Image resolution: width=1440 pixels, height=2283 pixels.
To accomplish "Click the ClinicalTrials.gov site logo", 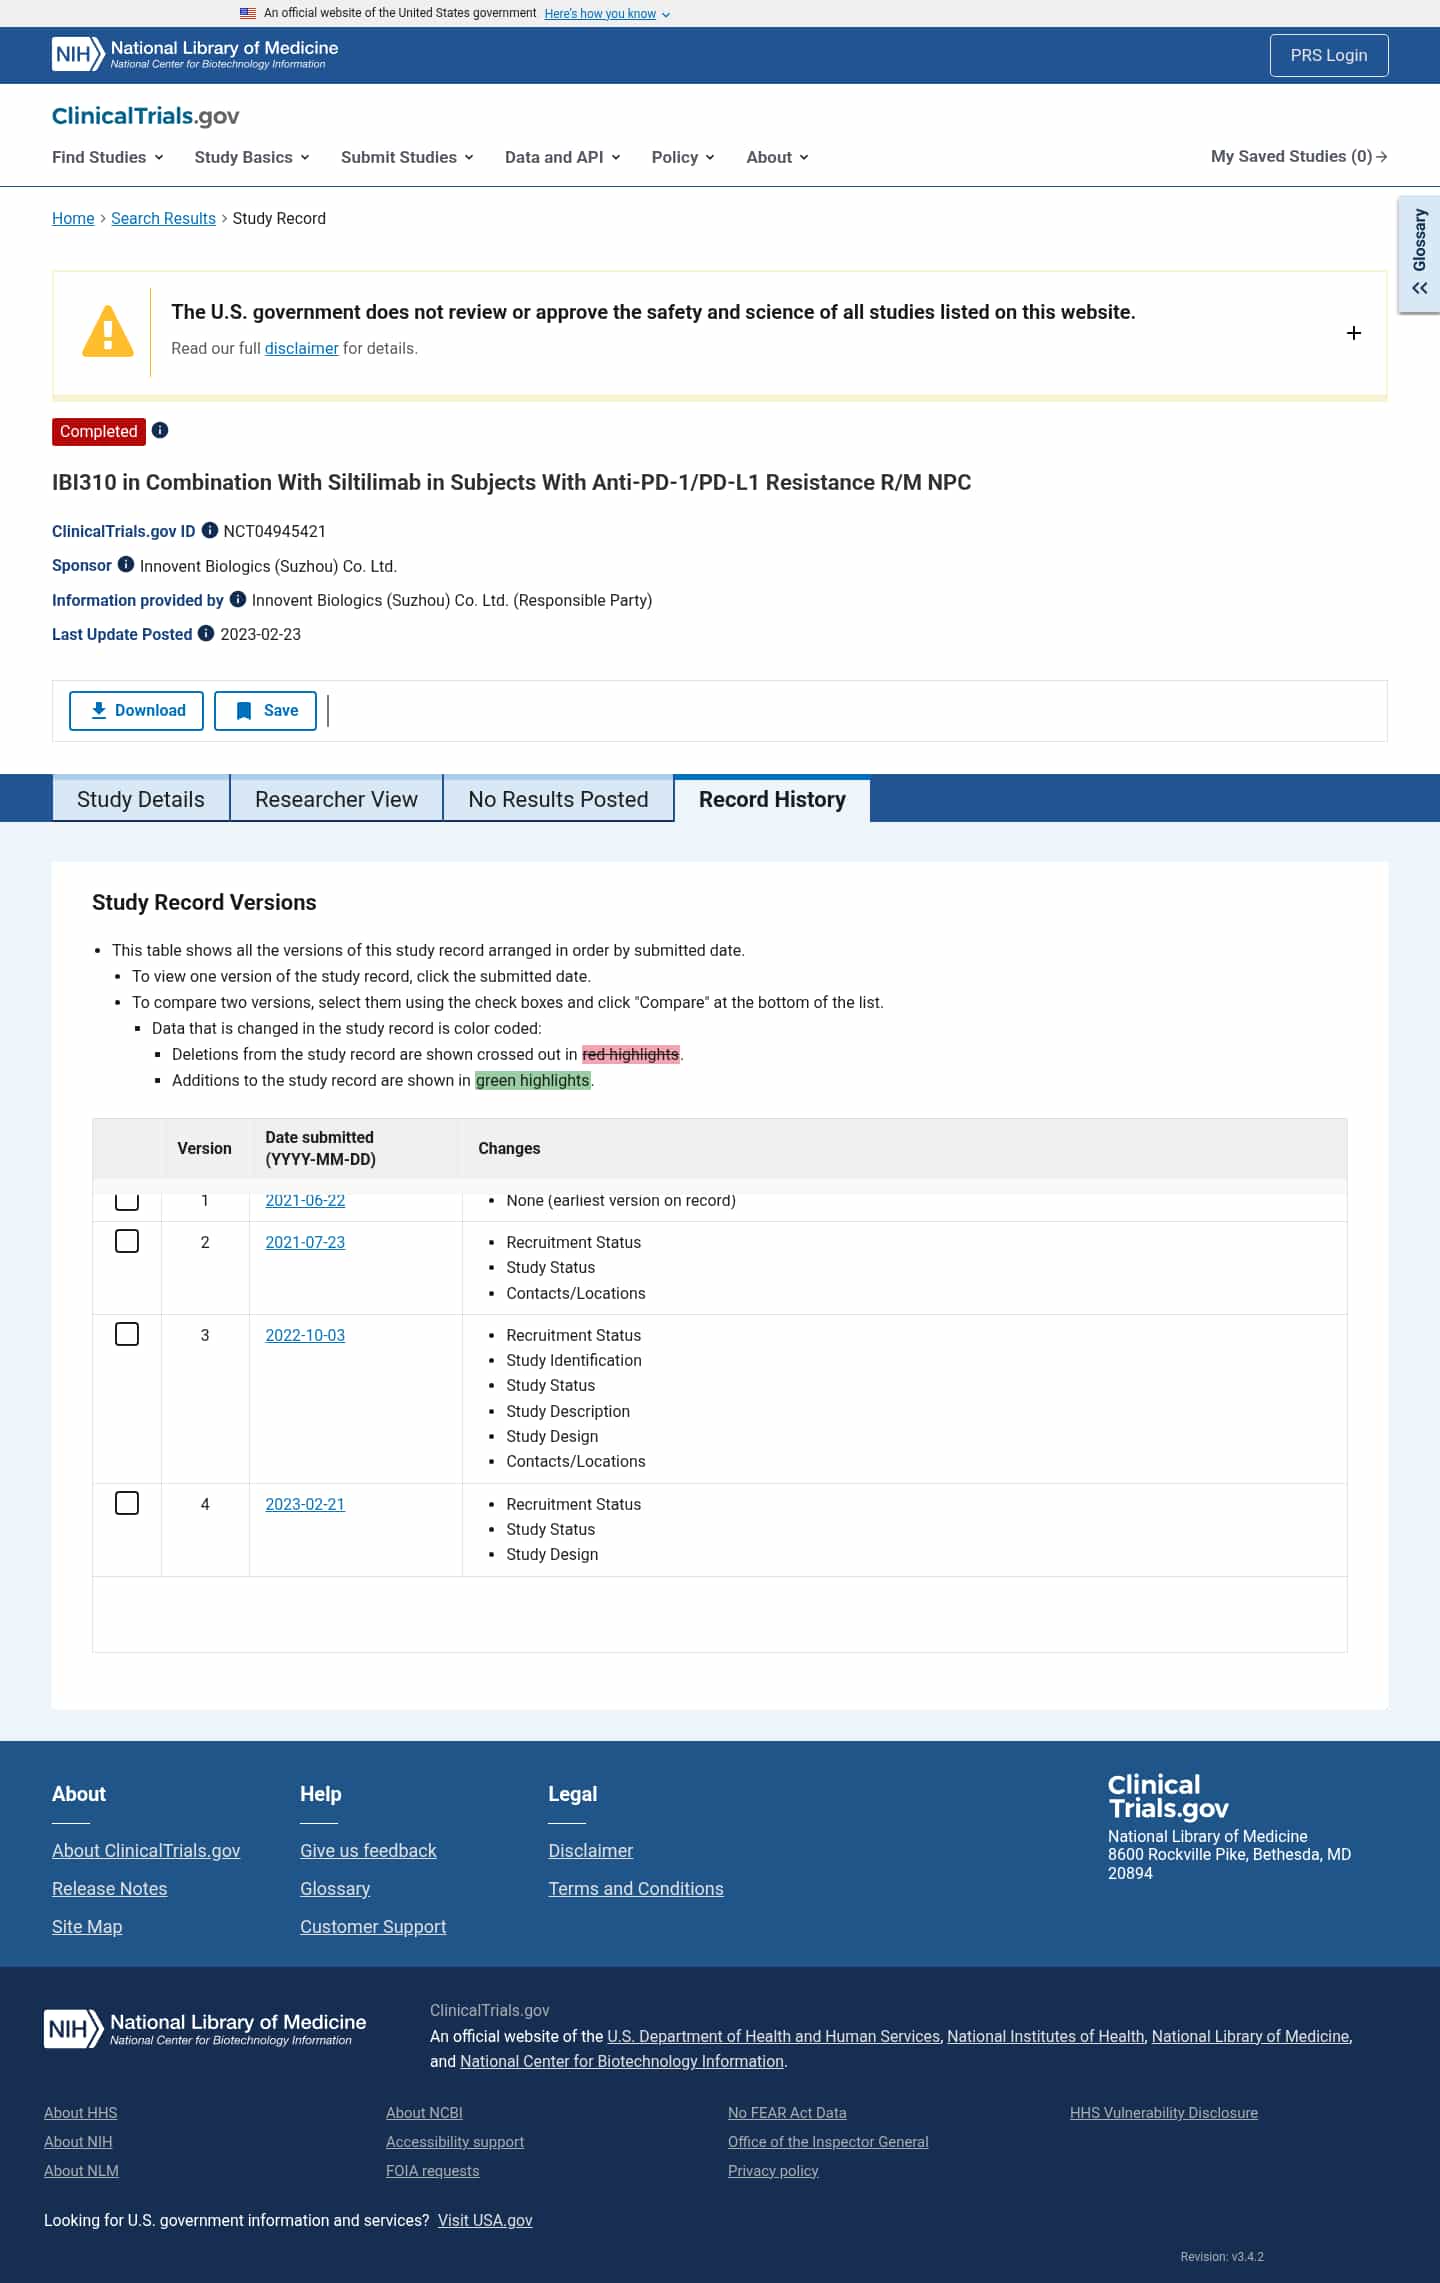I will tap(146, 116).
